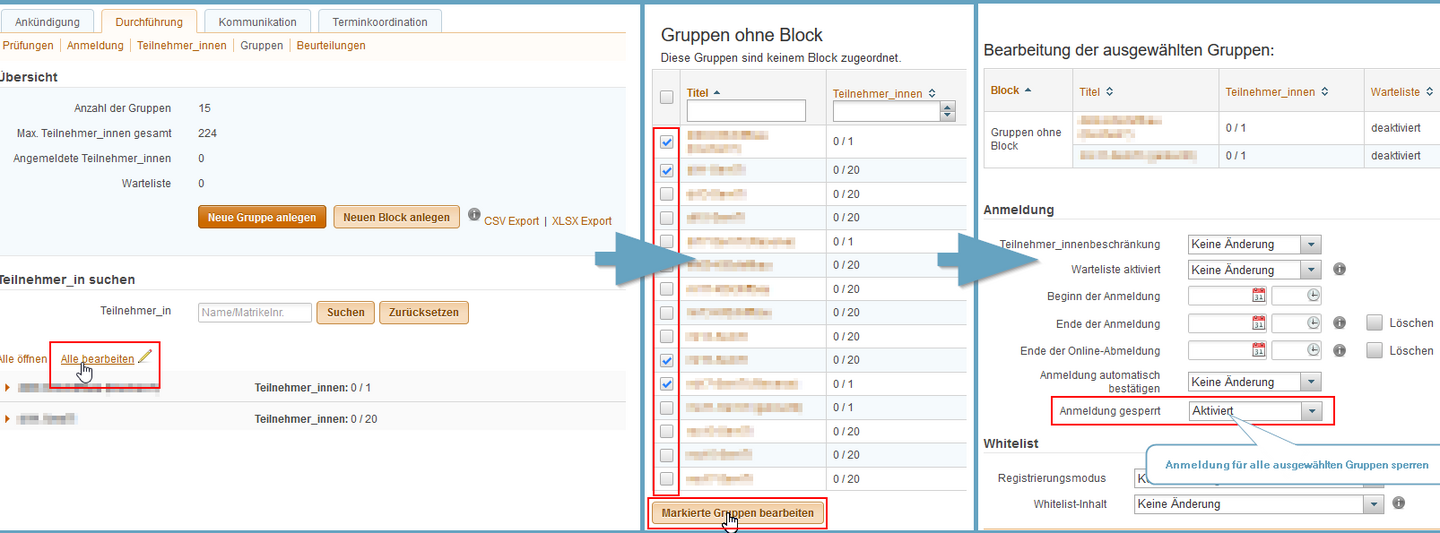
Task: Open clock picker for Ende der Online-Abmeldung
Action: [x=1313, y=351]
